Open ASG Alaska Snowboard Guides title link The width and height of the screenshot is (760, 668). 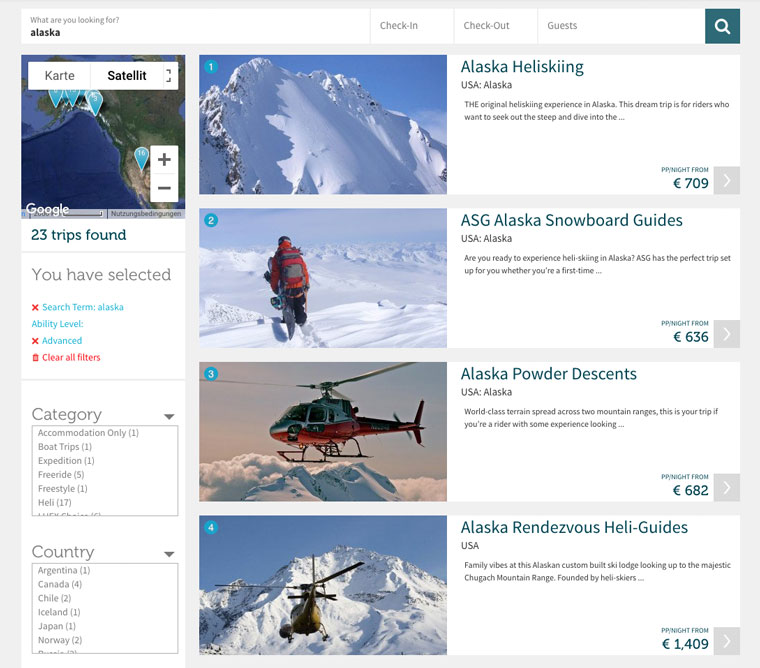pos(571,221)
